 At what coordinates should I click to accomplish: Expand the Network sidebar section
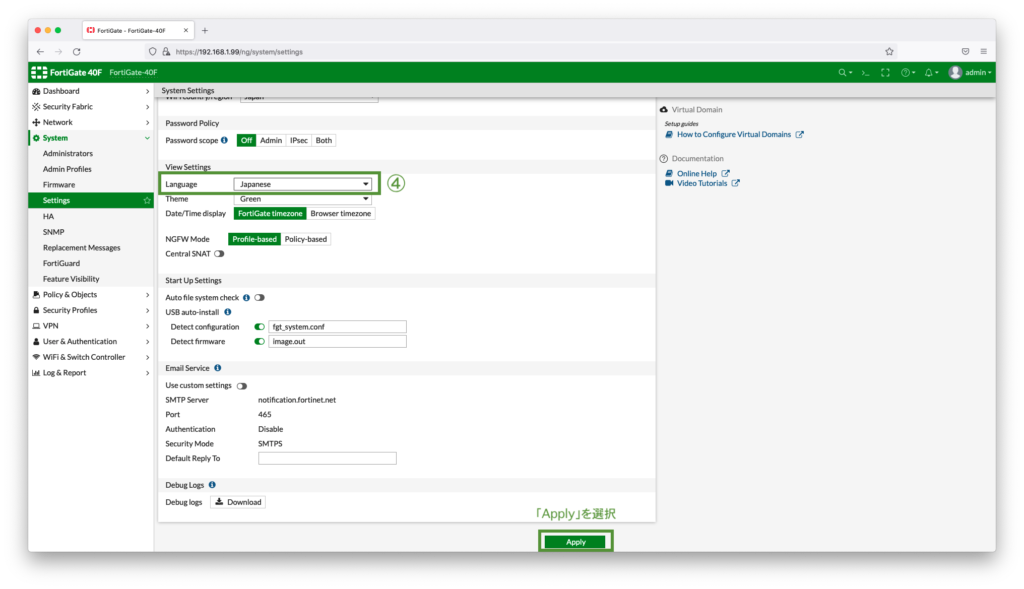(x=91, y=122)
